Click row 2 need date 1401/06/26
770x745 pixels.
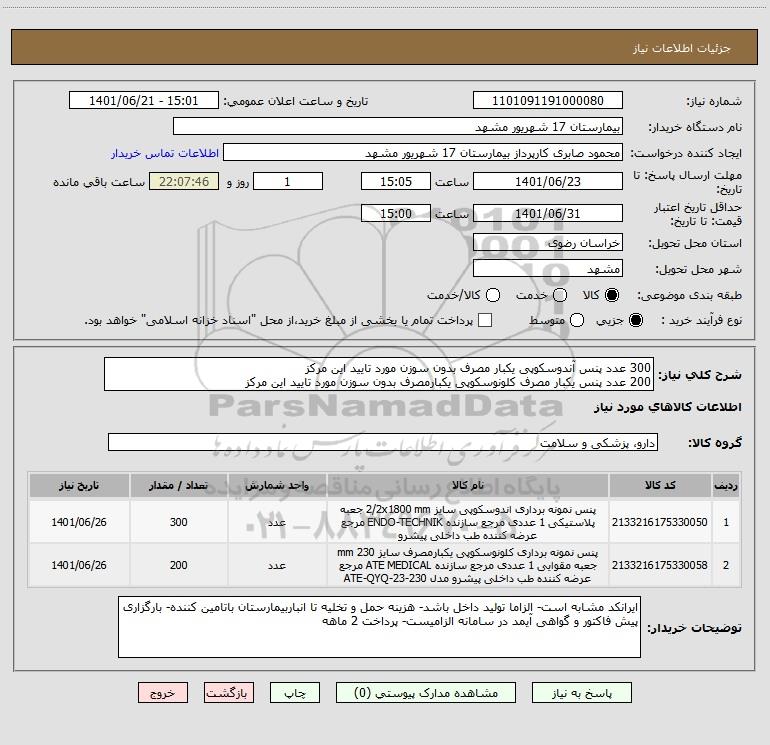coord(79,565)
